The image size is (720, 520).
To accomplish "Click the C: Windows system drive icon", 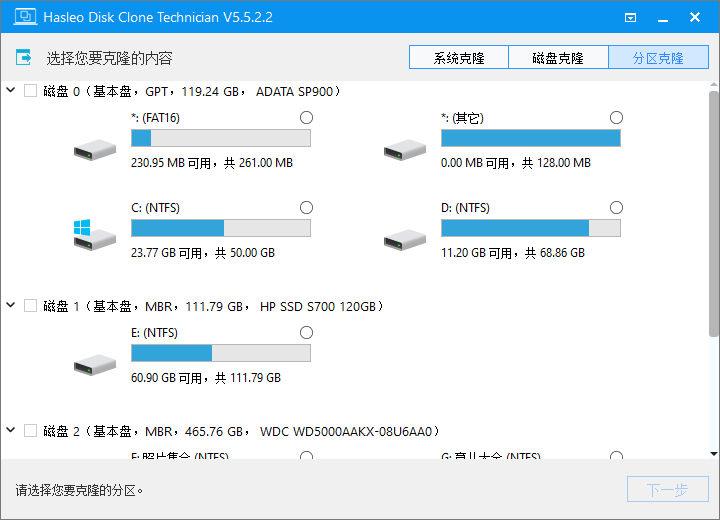I will [94, 237].
